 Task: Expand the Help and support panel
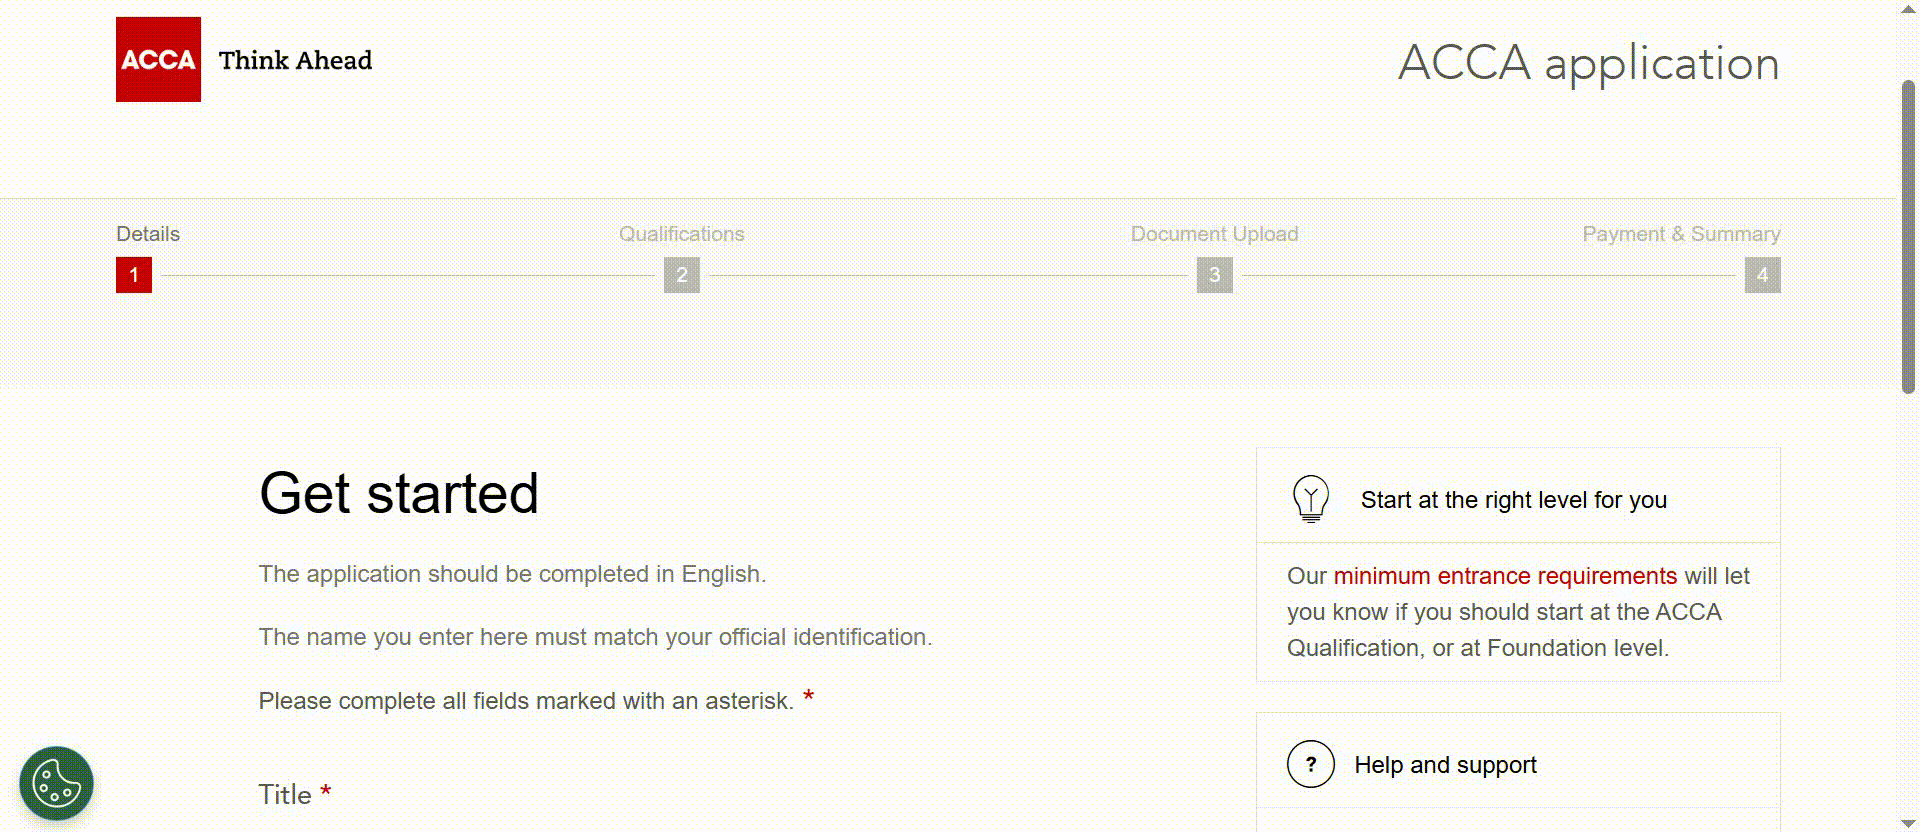coord(1445,765)
